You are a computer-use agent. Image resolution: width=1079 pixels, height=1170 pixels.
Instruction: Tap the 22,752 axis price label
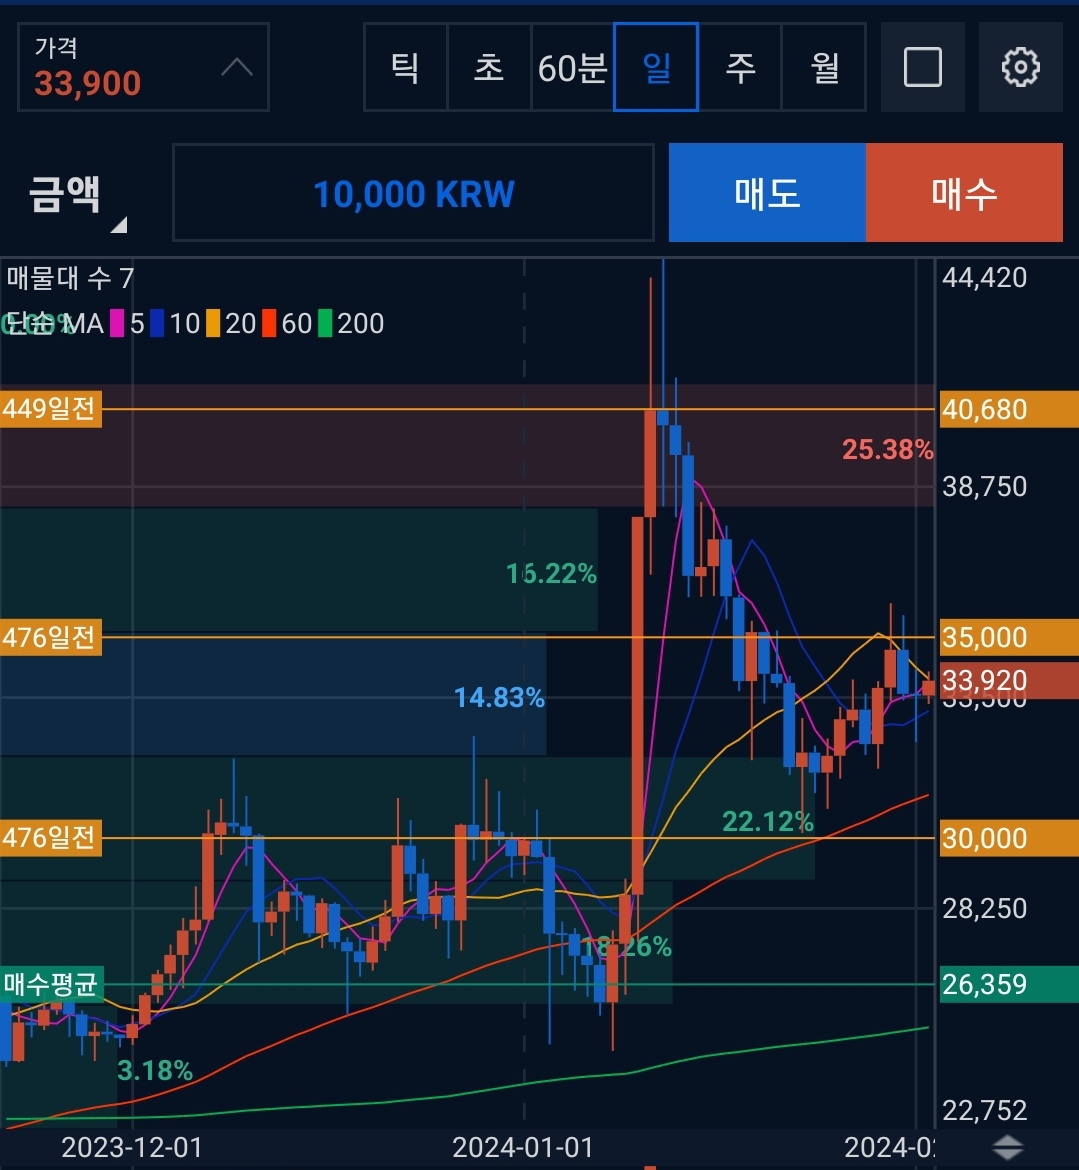point(985,1110)
